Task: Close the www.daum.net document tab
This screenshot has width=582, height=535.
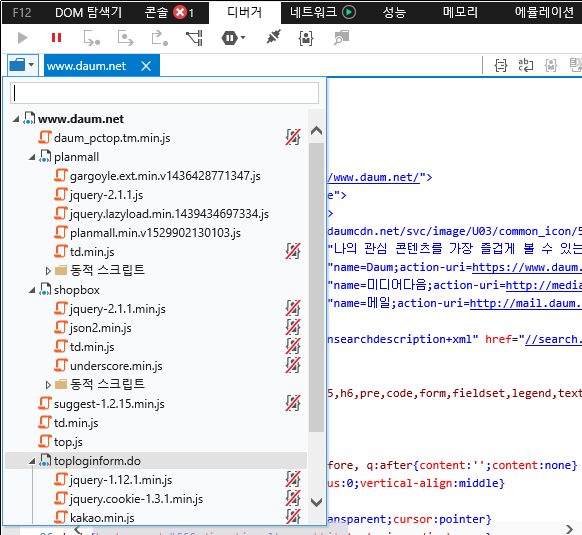Action: [146, 66]
